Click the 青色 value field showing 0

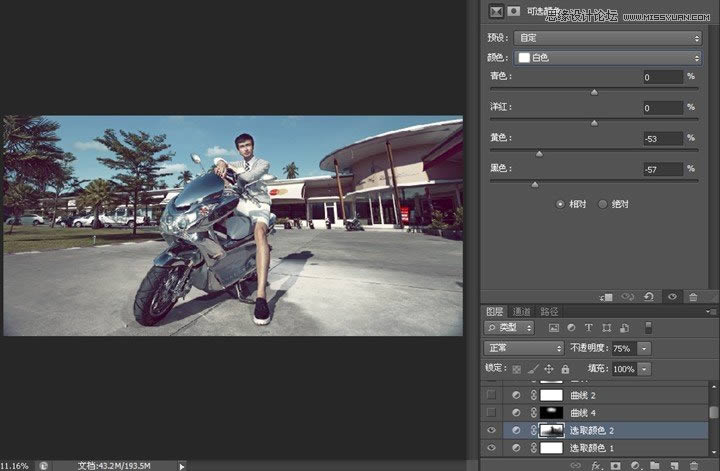tap(663, 77)
